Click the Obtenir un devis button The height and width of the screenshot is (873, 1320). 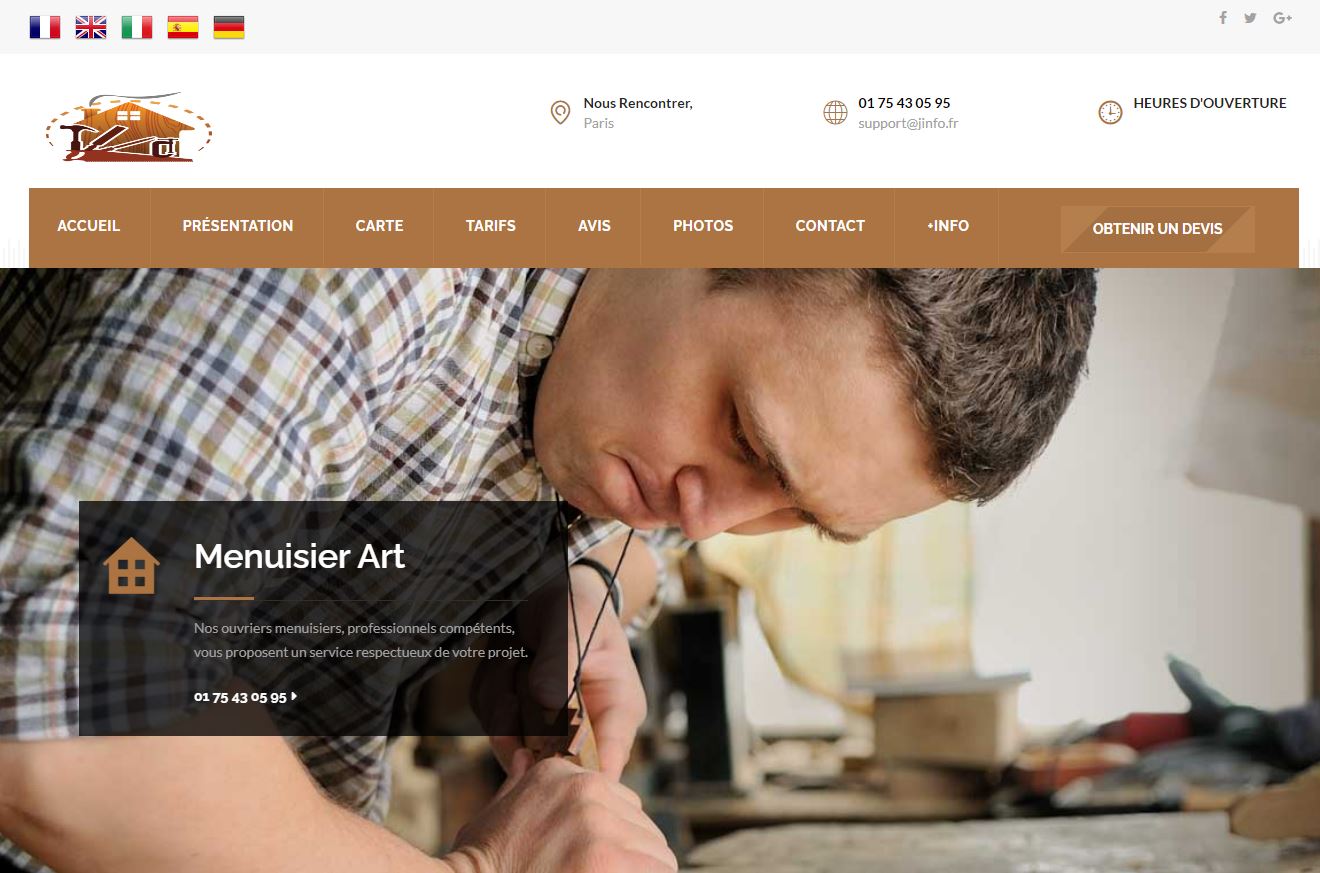tap(1158, 229)
